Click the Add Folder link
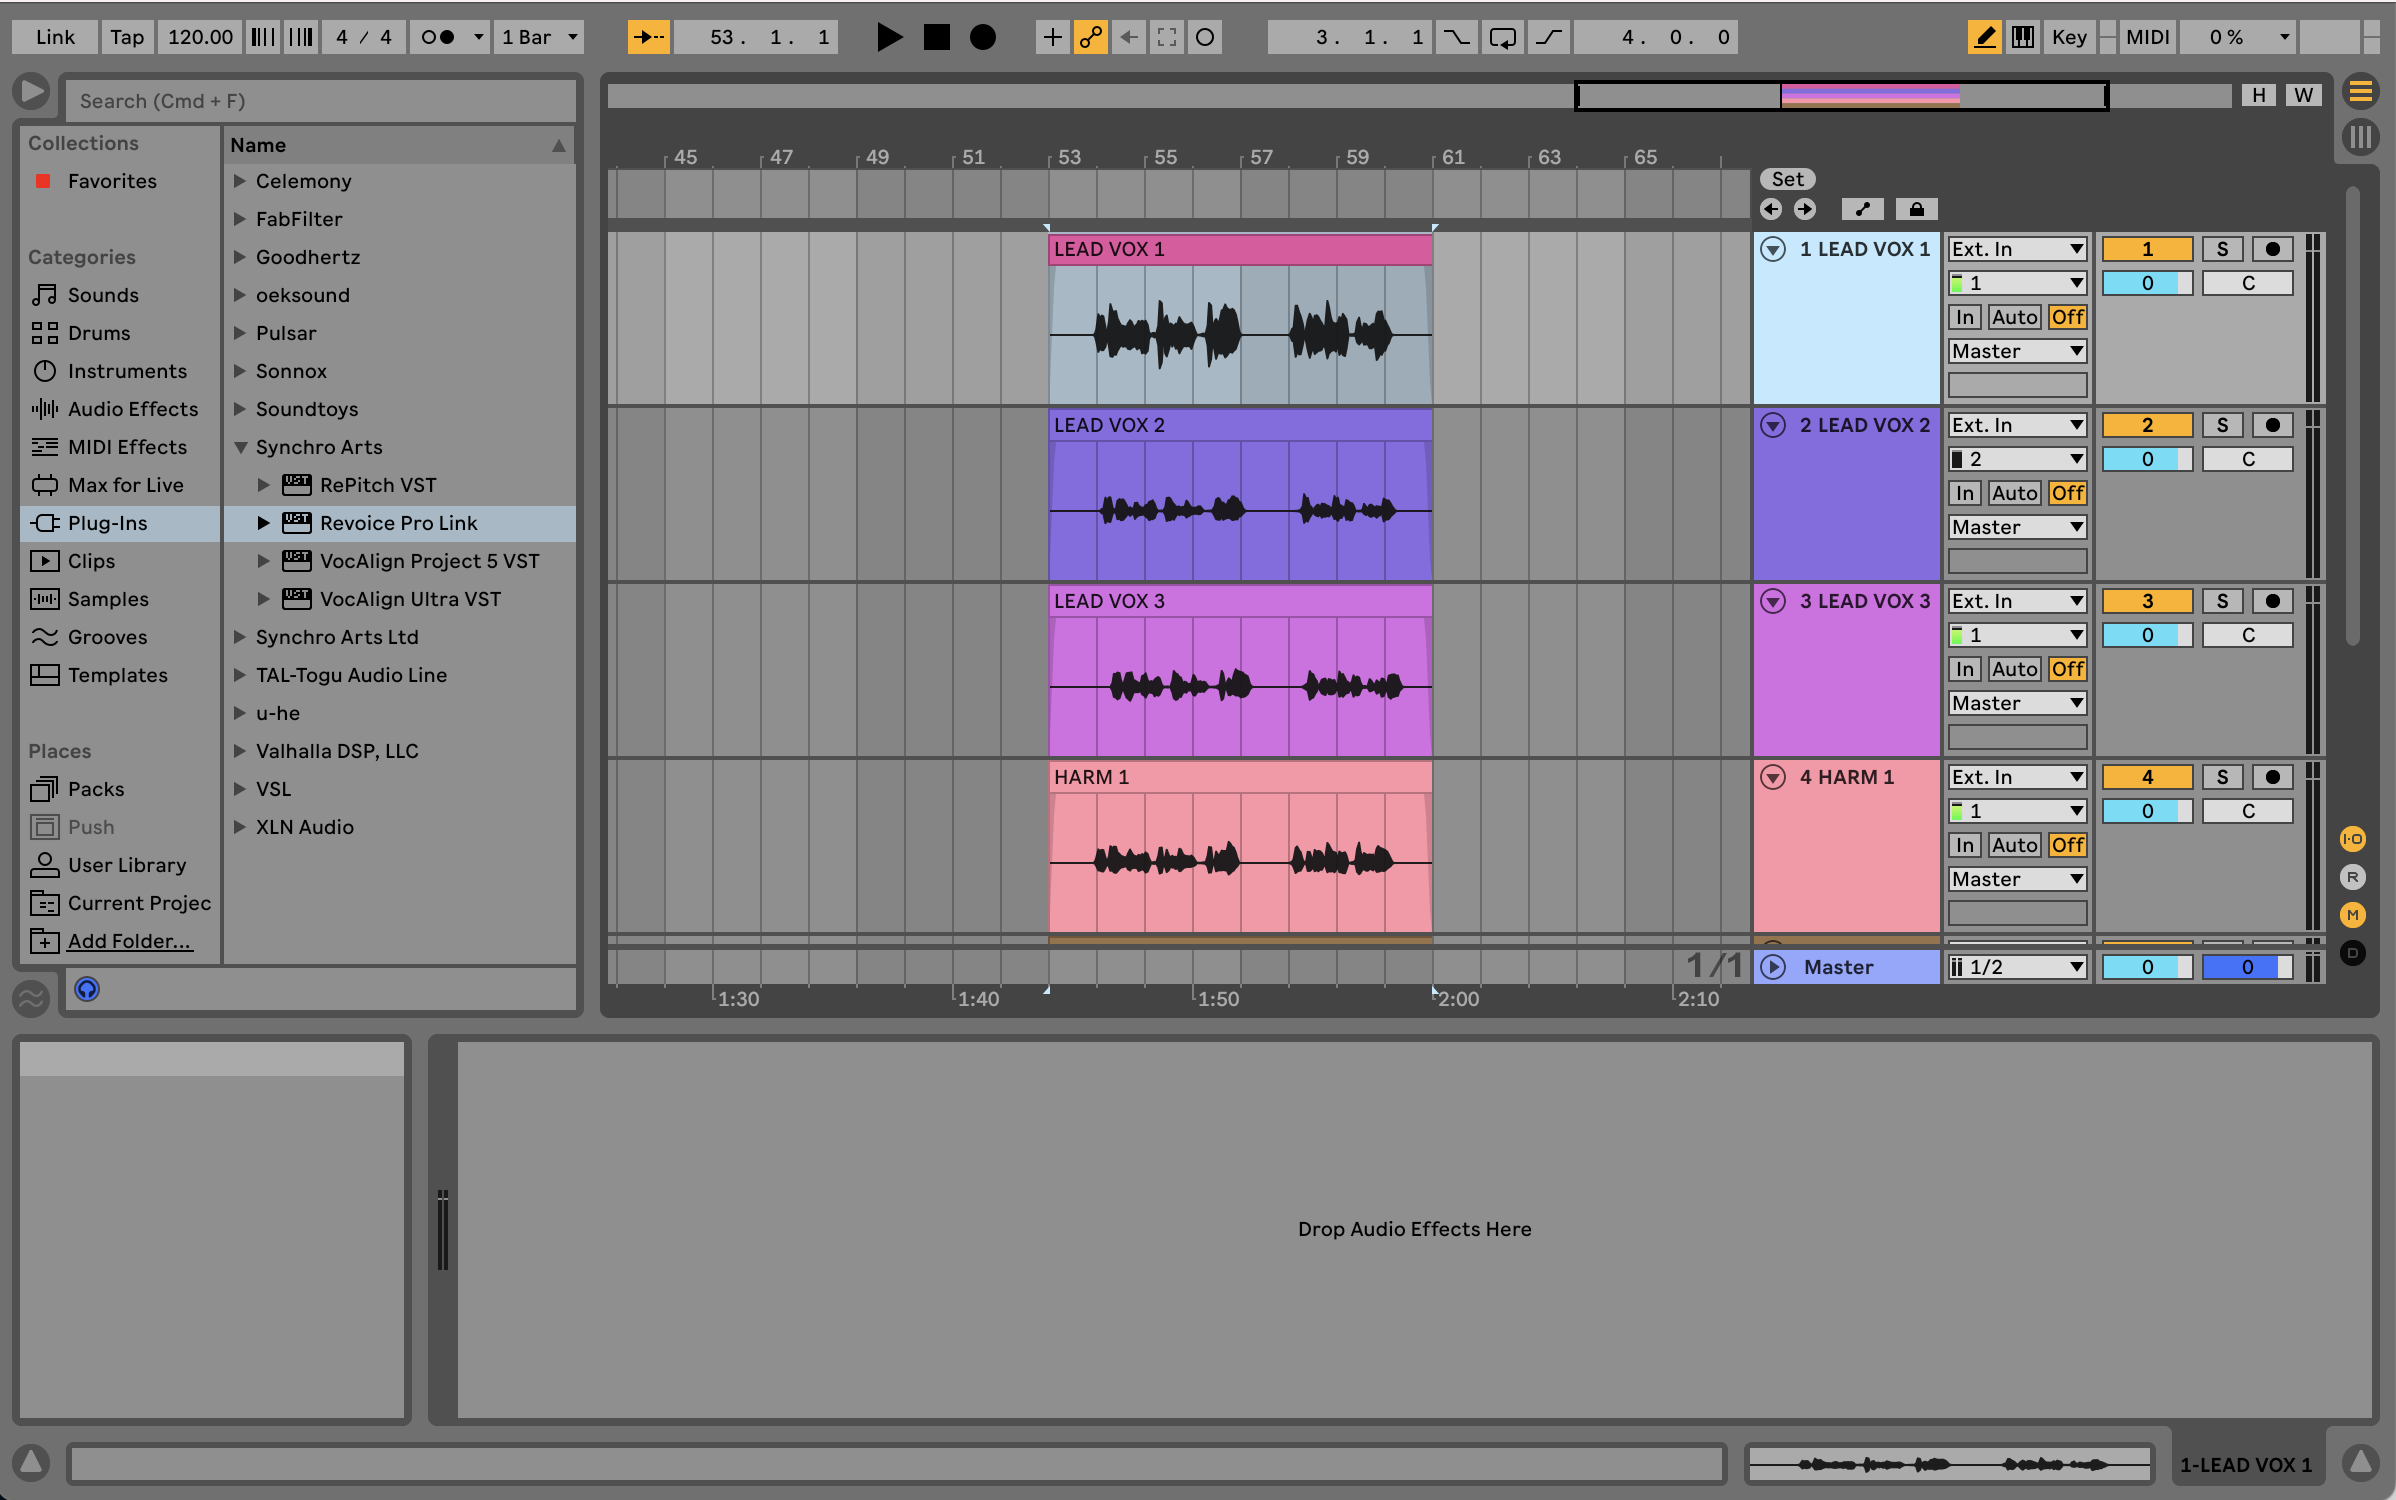Screen dimensions: 2396x1500 129,941
